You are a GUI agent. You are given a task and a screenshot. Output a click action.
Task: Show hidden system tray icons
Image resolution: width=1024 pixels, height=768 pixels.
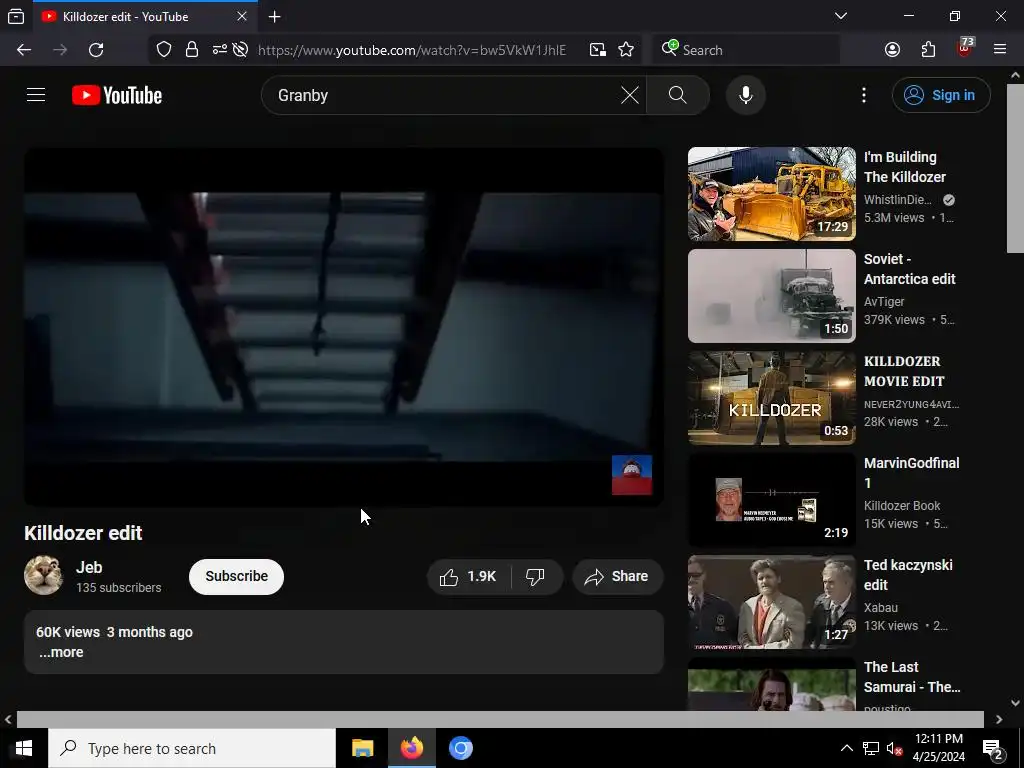[846, 748]
